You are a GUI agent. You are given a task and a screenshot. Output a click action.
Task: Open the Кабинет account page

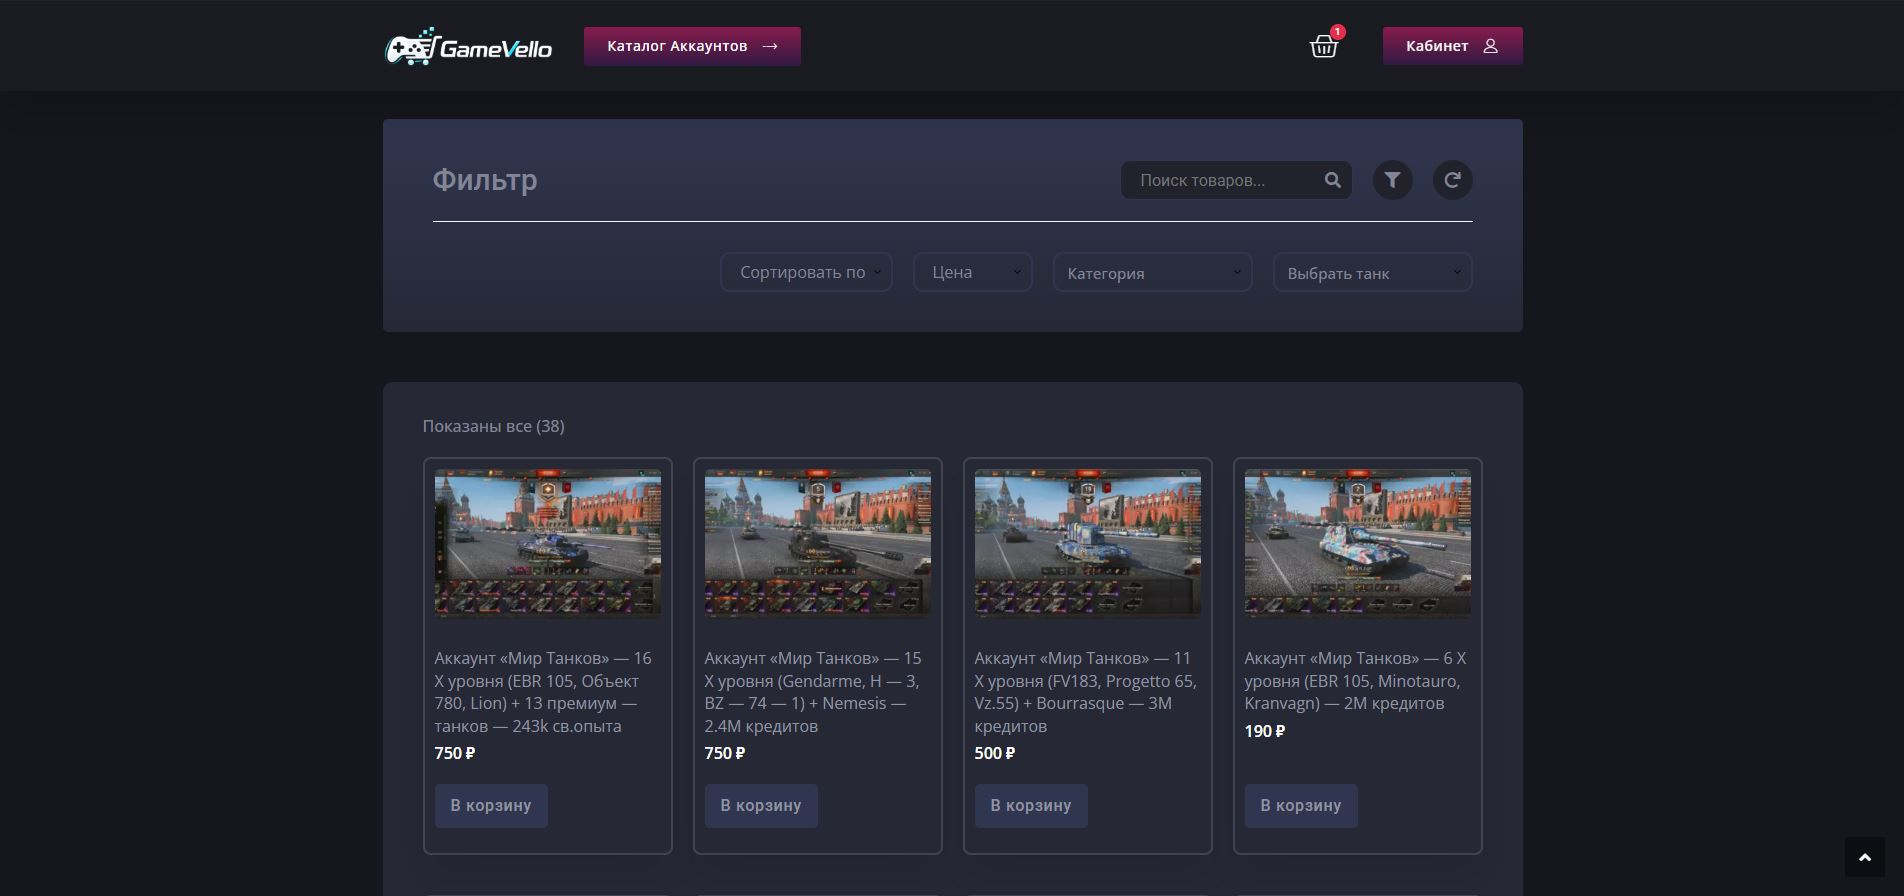(x=1452, y=46)
